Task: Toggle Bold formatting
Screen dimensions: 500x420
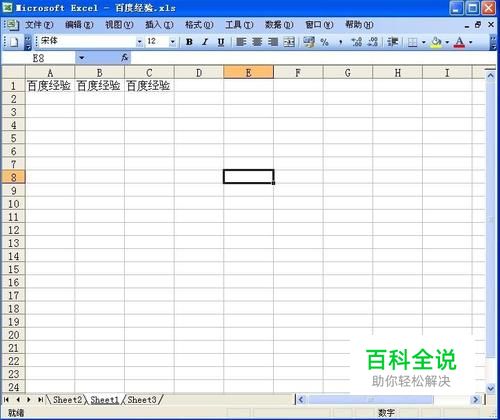Action: click(x=189, y=42)
